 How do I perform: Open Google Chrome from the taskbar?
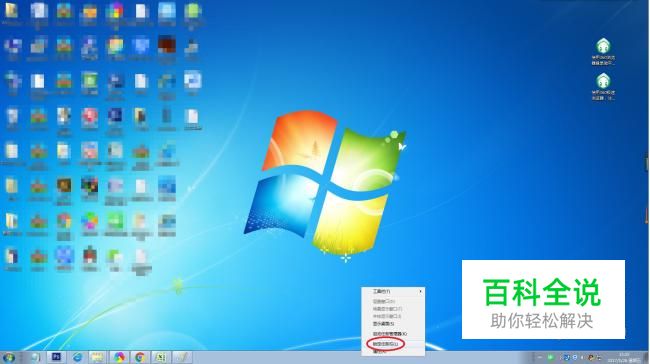click(x=140, y=357)
